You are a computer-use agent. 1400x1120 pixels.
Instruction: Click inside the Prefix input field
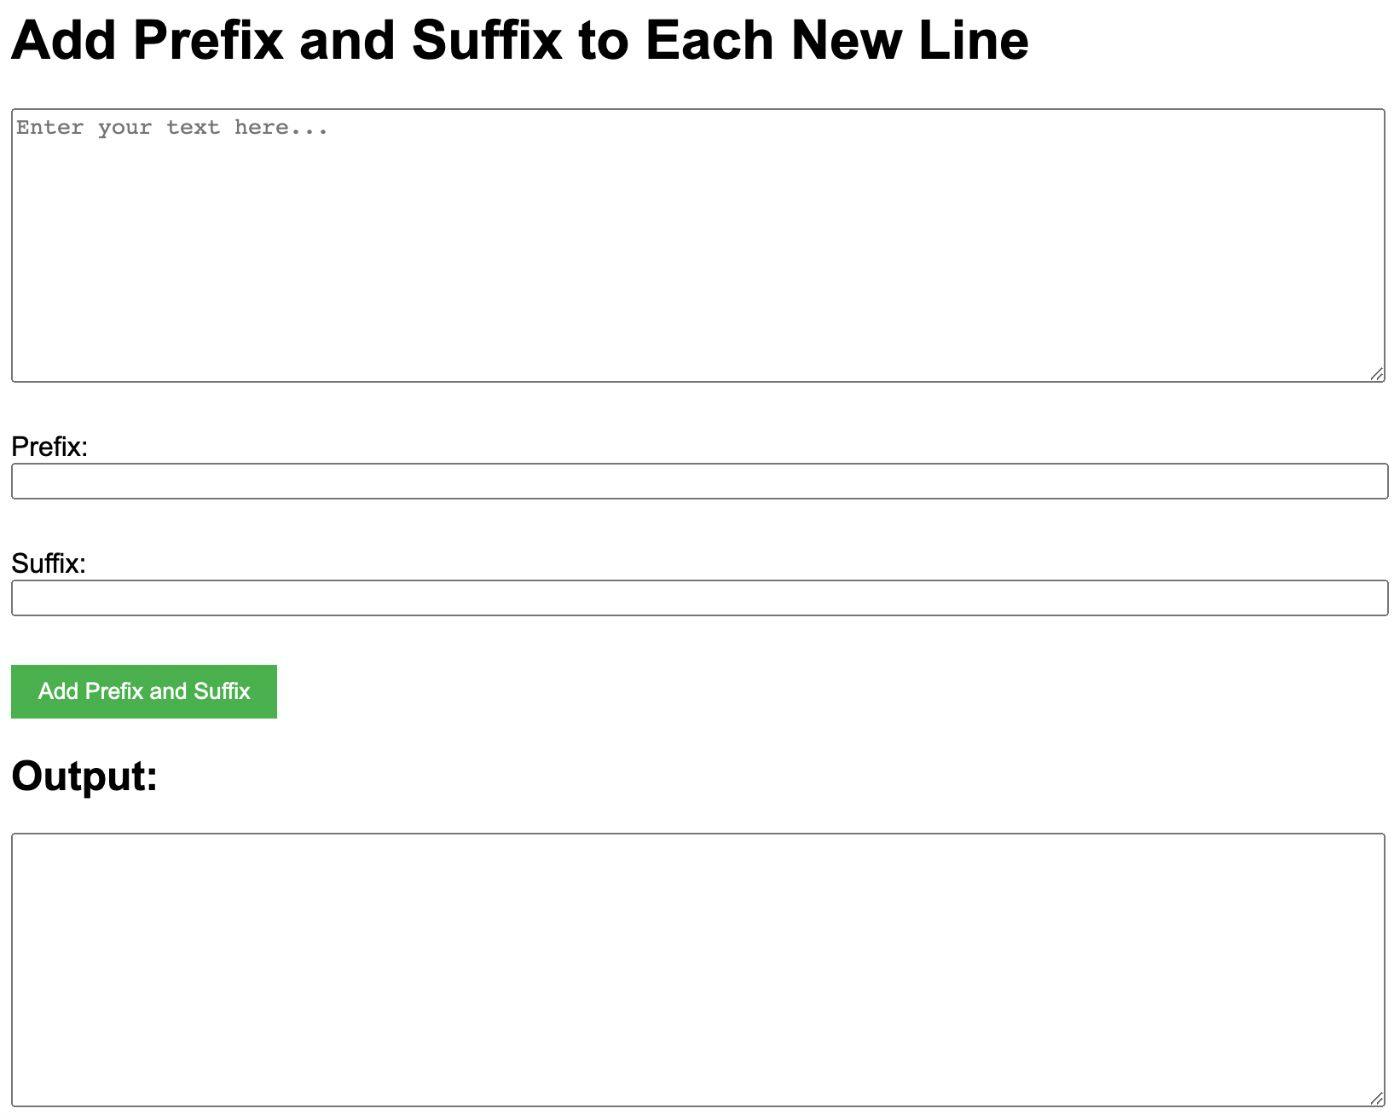[700, 482]
